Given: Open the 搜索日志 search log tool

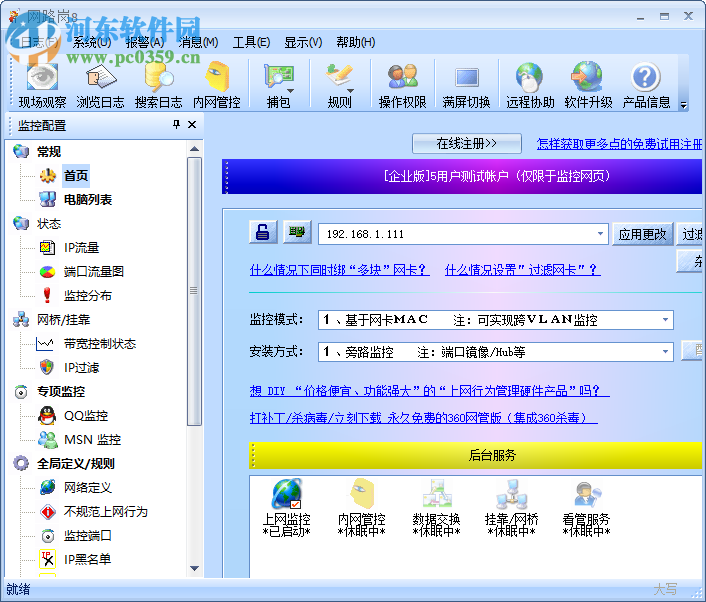Looking at the screenshot, I should click(x=158, y=86).
